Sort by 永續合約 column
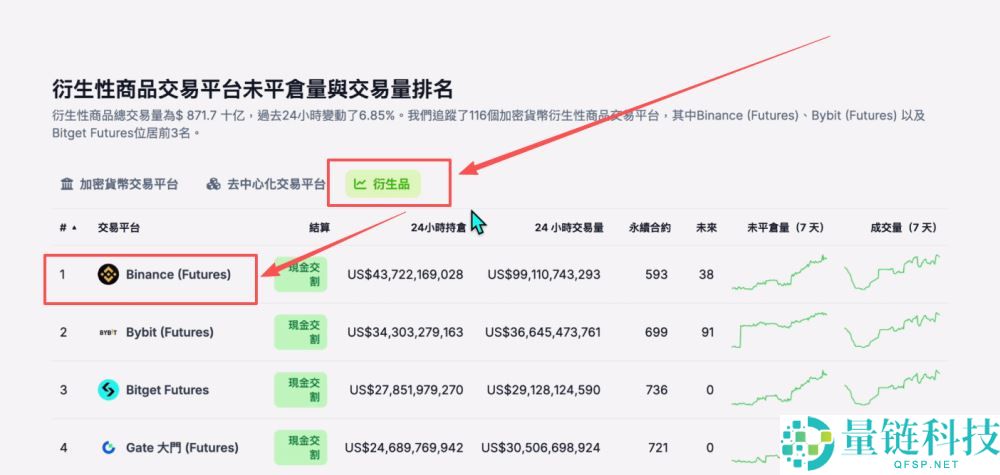This screenshot has height=475, width=1000. tap(649, 228)
